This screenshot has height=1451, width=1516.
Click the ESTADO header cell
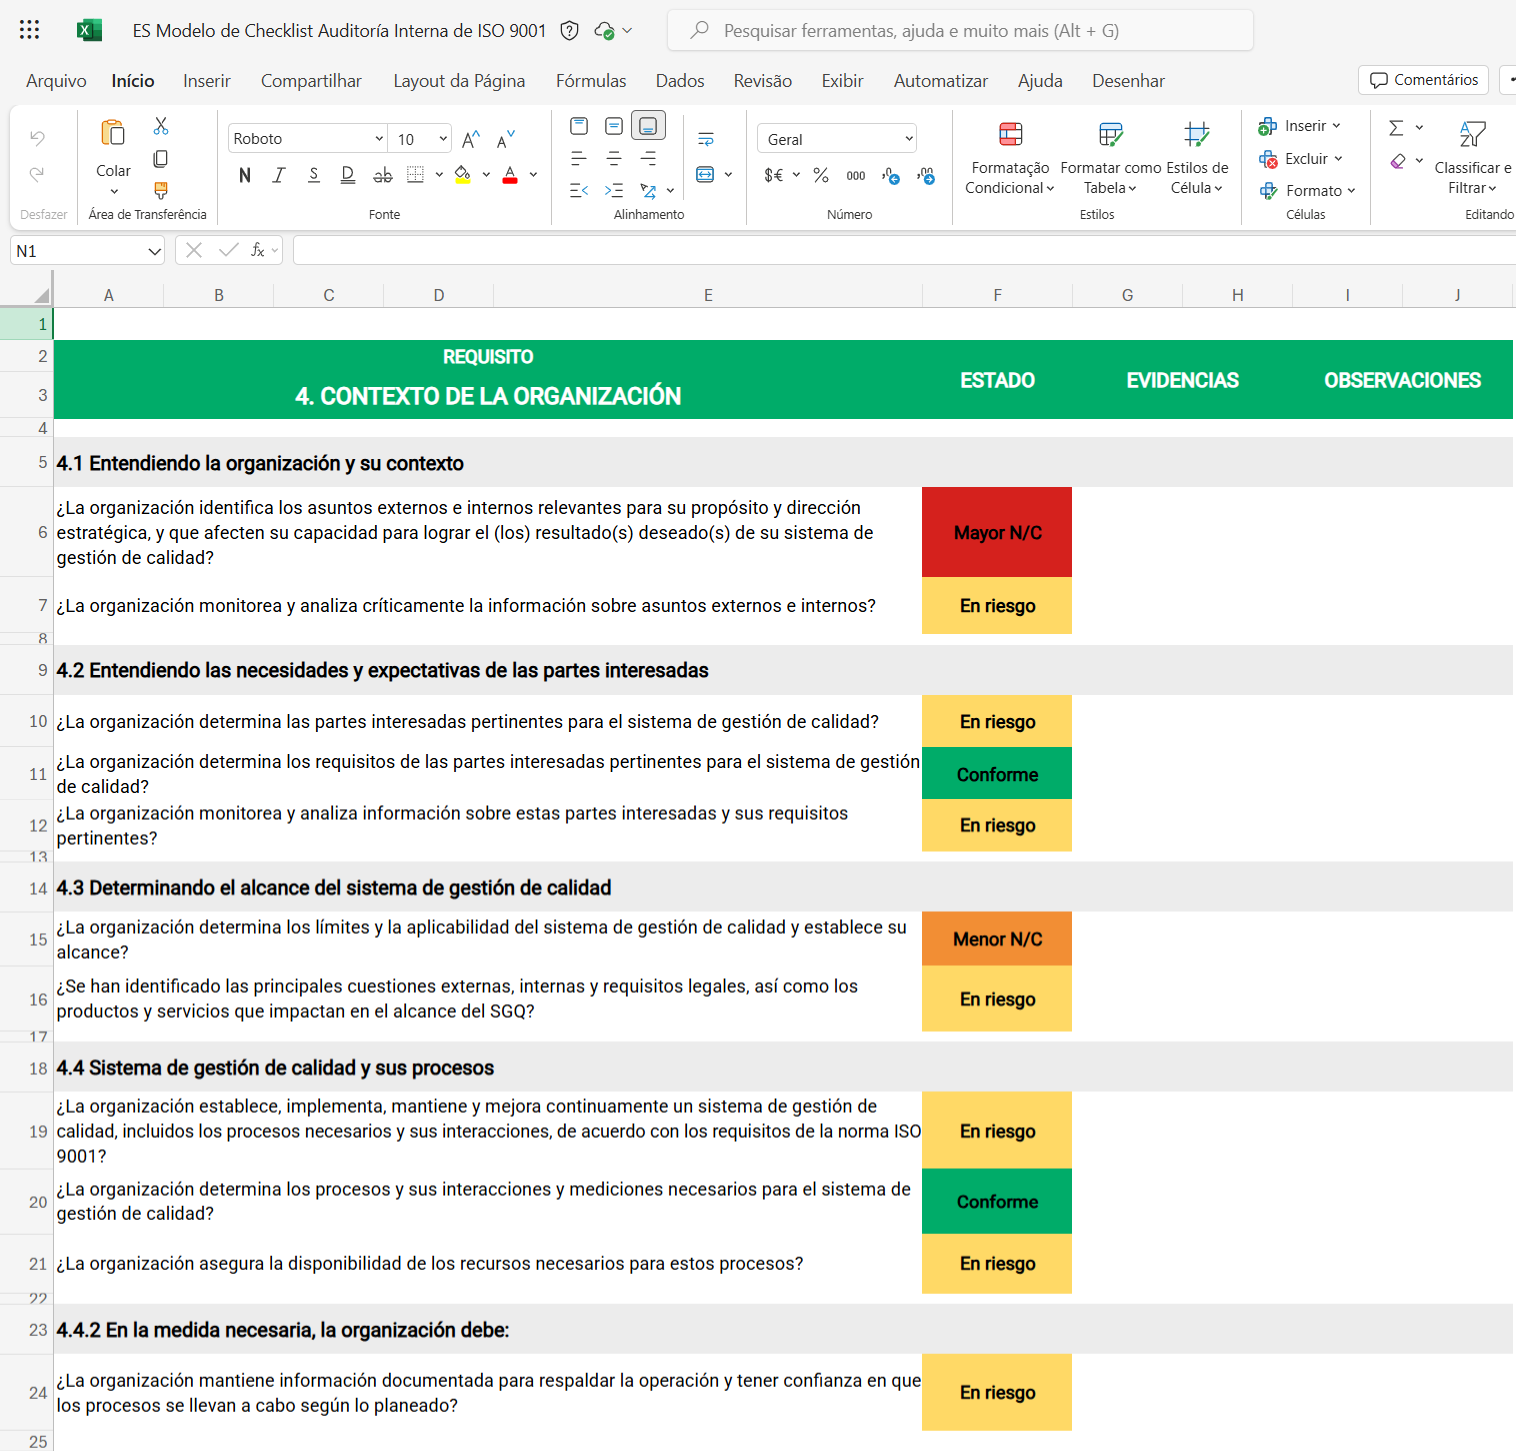tap(997, 380)
